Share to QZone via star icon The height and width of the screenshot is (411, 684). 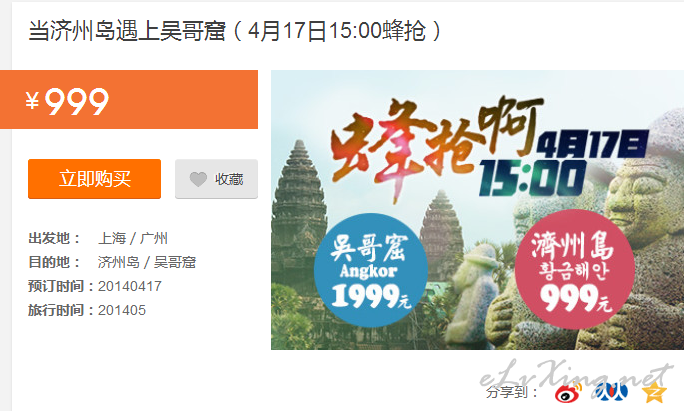(654, 391)
